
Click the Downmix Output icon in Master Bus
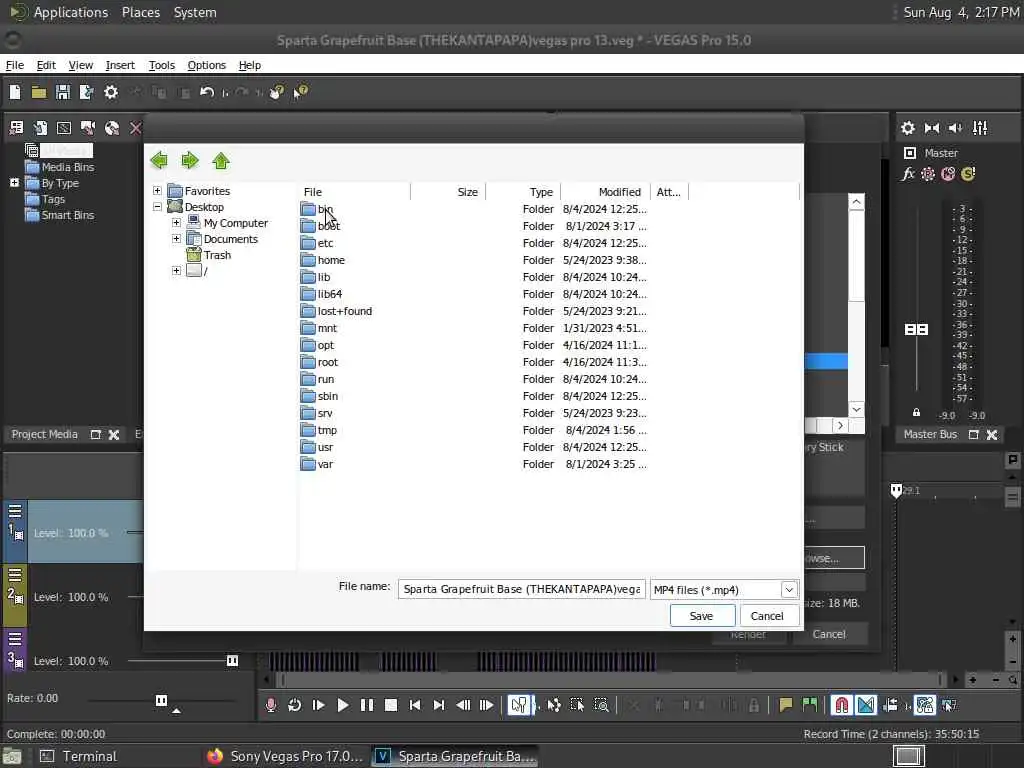pyautogui.click(x=932, y=128)
